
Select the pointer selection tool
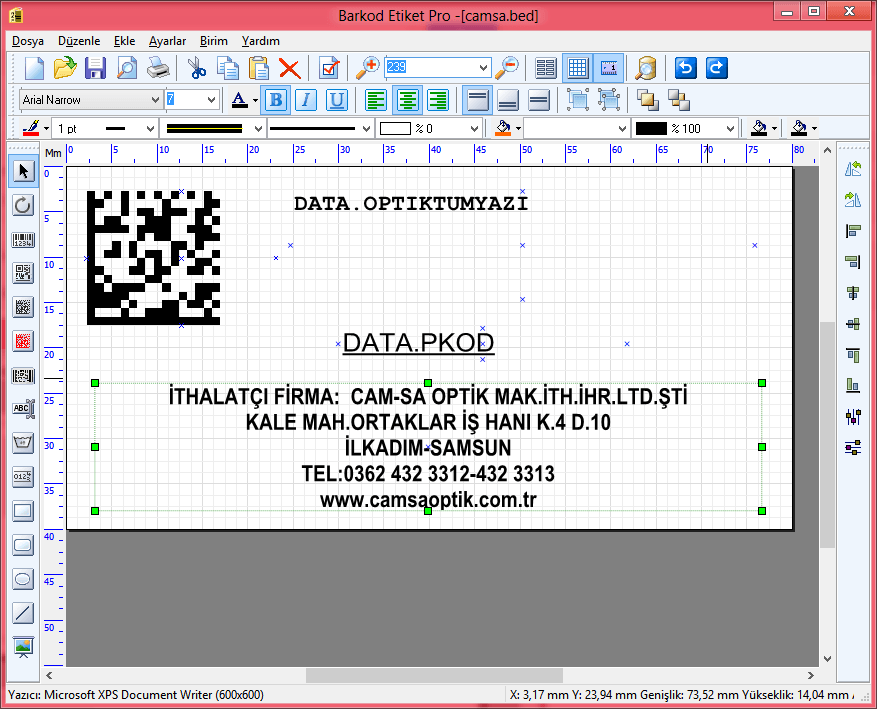[23, 171]
